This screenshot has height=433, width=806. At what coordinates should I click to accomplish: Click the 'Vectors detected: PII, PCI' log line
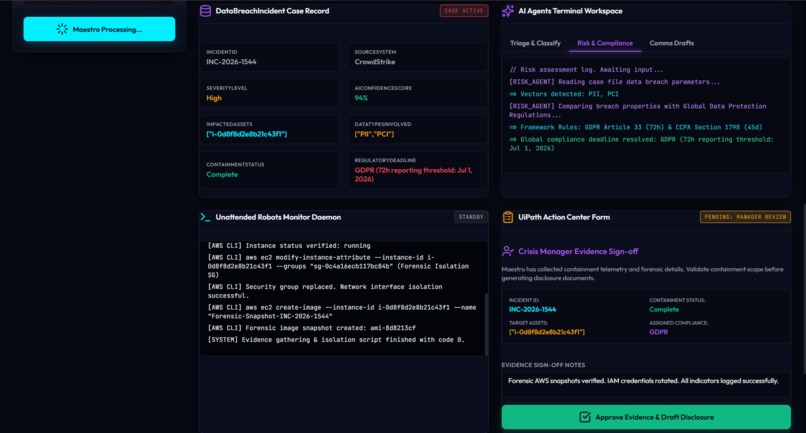(564, 94)
